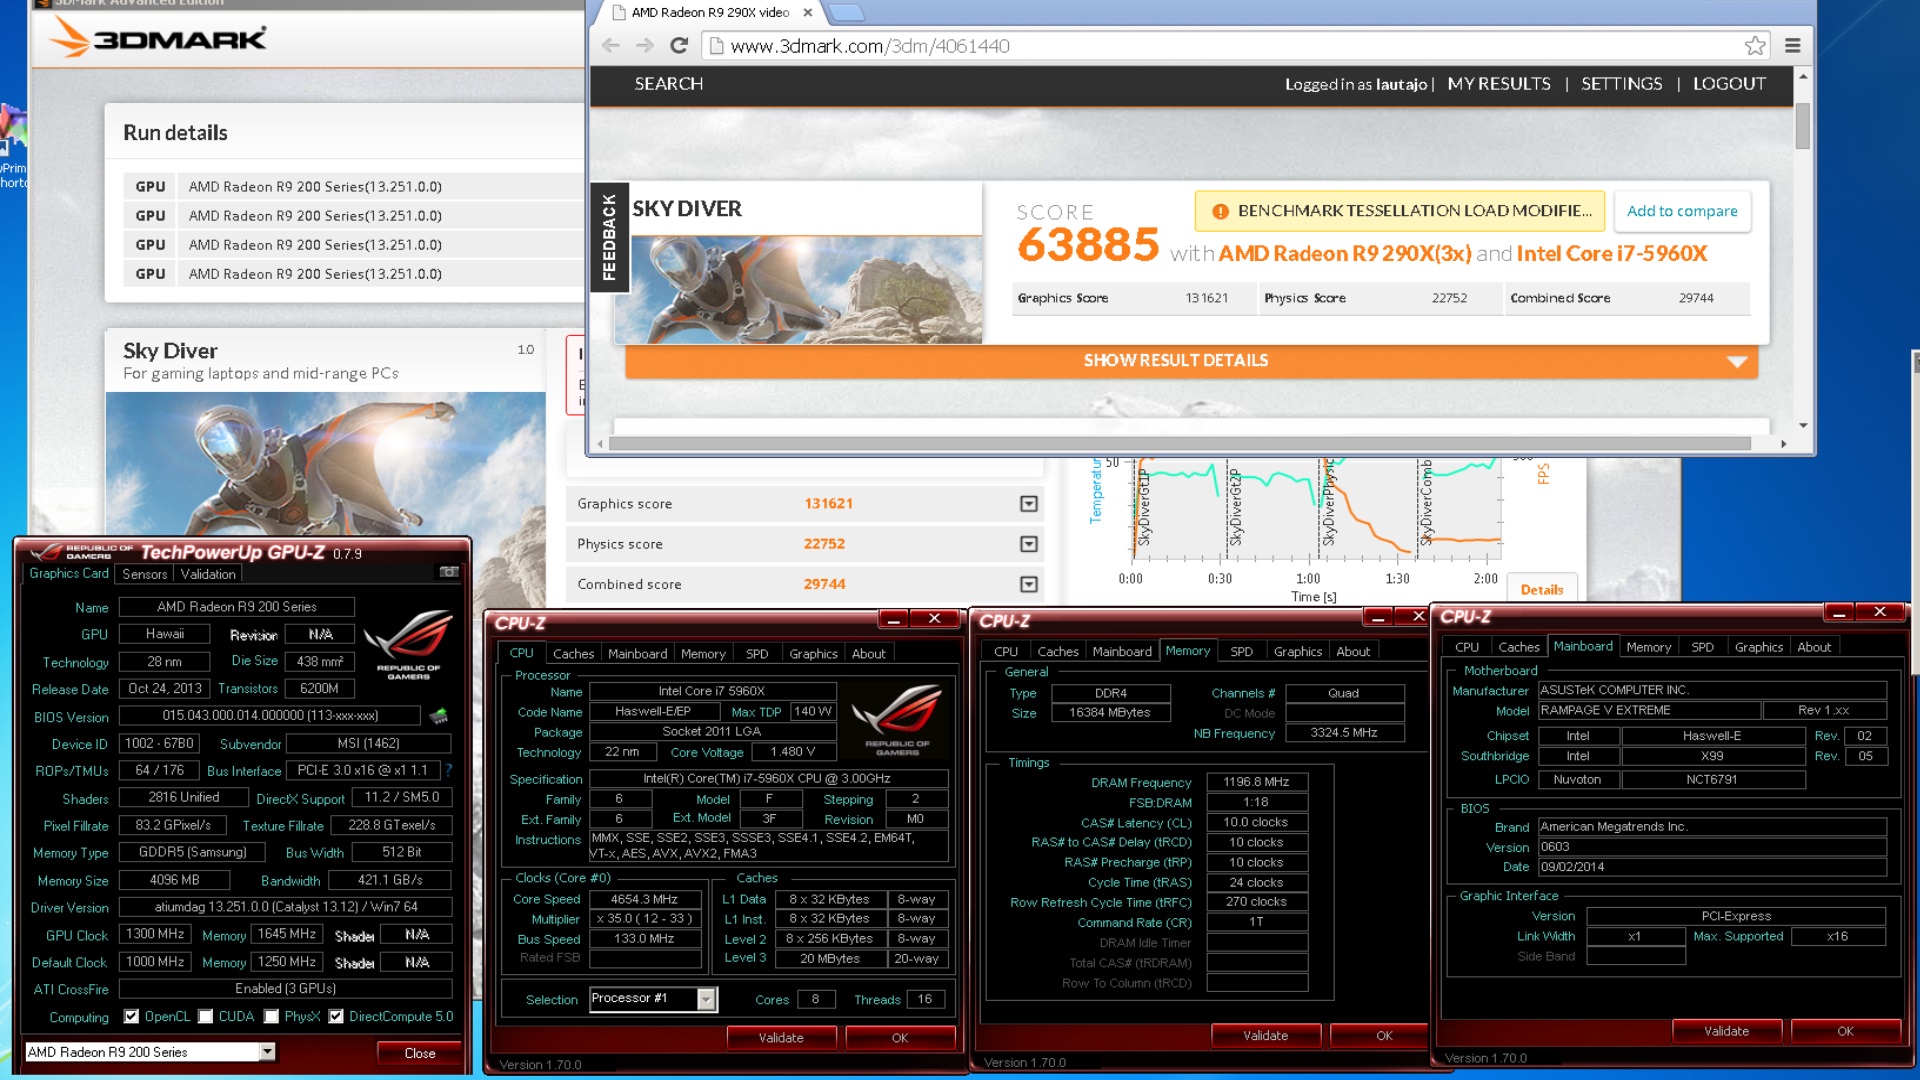Open the Chrome hamburger menu

coord(1793,46)
